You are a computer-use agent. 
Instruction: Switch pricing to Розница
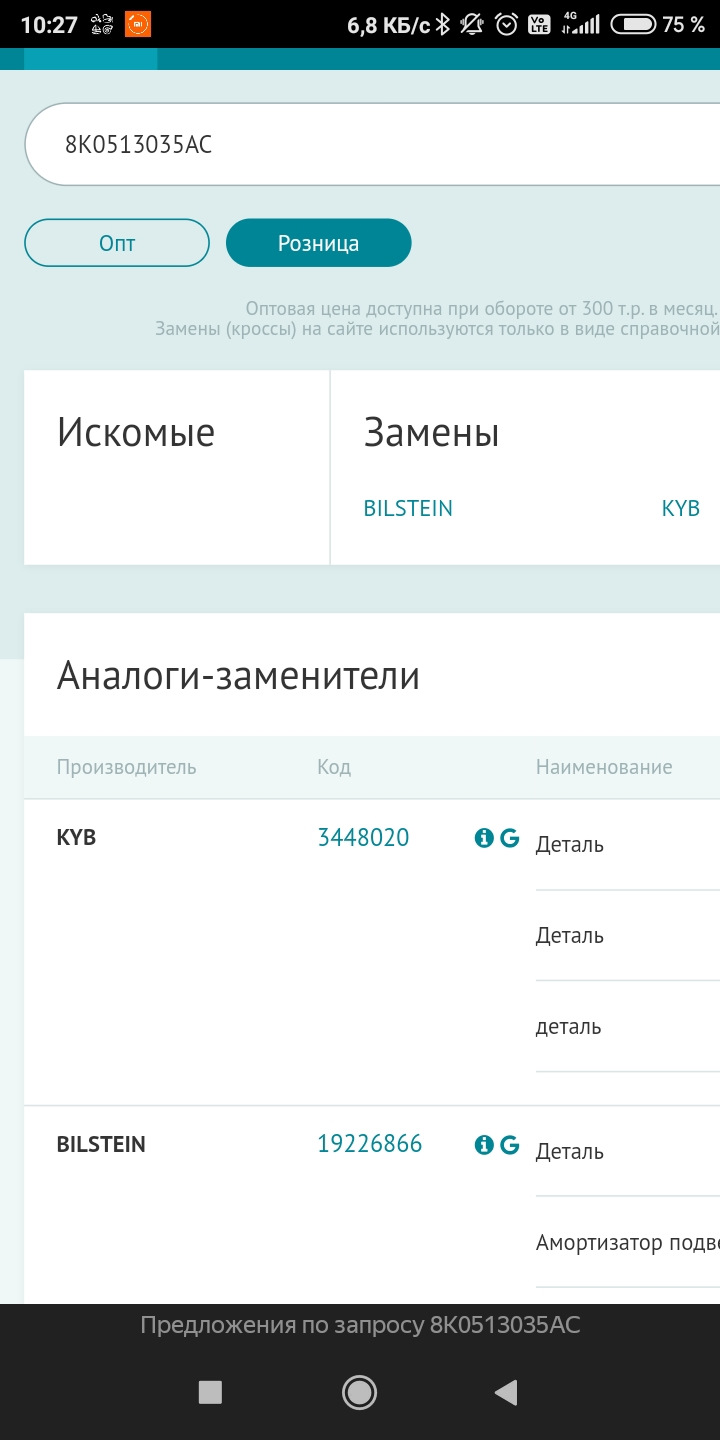point(318,243)
